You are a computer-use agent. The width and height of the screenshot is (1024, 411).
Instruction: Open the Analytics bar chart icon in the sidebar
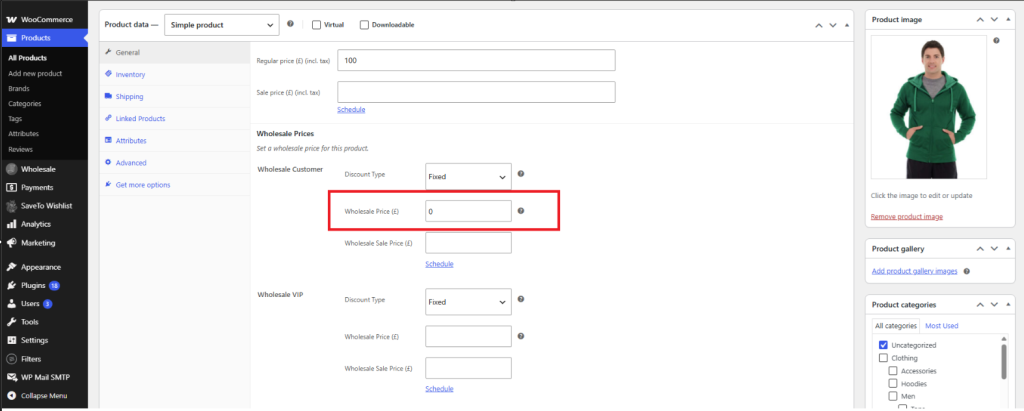(x=11, y=224)
